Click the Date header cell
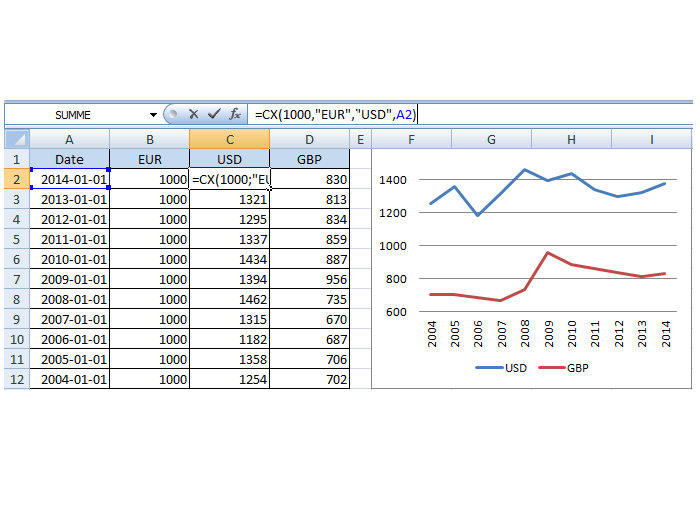700x525 pixels. [x=69, y=159]
